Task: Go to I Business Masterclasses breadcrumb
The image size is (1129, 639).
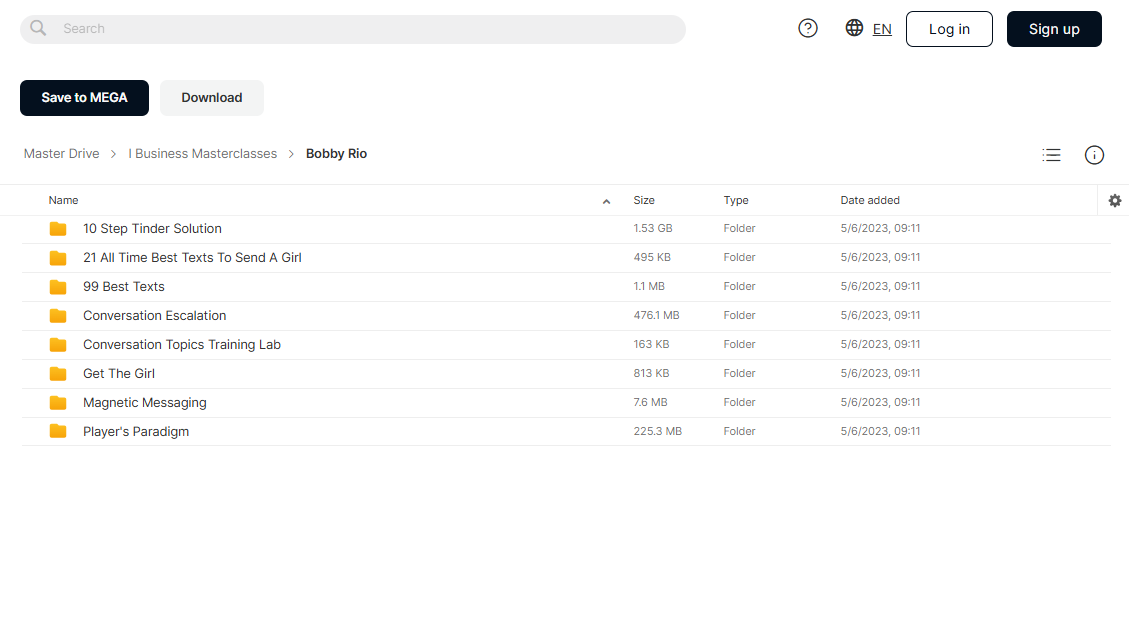Action: point(202,153)
